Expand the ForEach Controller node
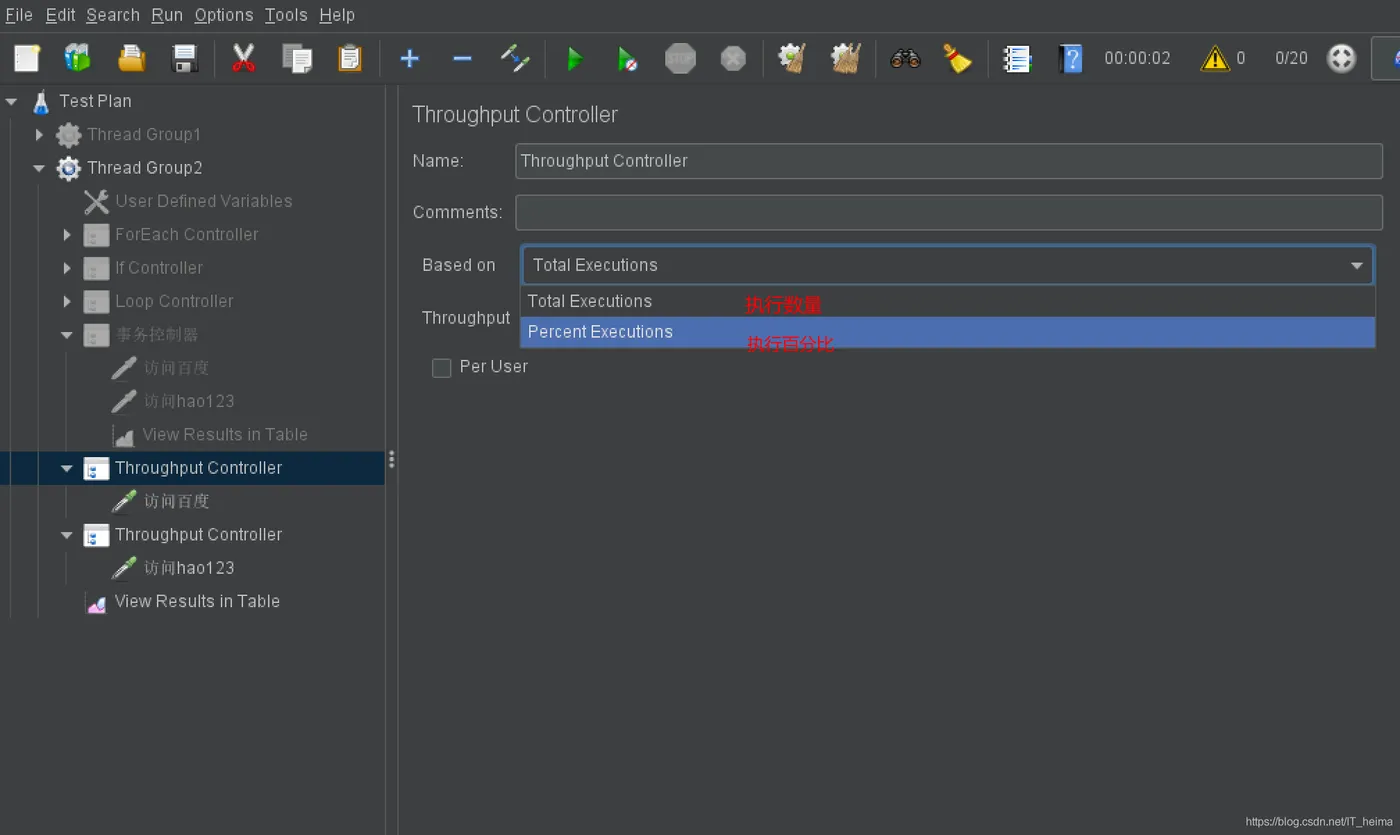The height and width of the screenshot is (835, 1400). coord(67,234)
